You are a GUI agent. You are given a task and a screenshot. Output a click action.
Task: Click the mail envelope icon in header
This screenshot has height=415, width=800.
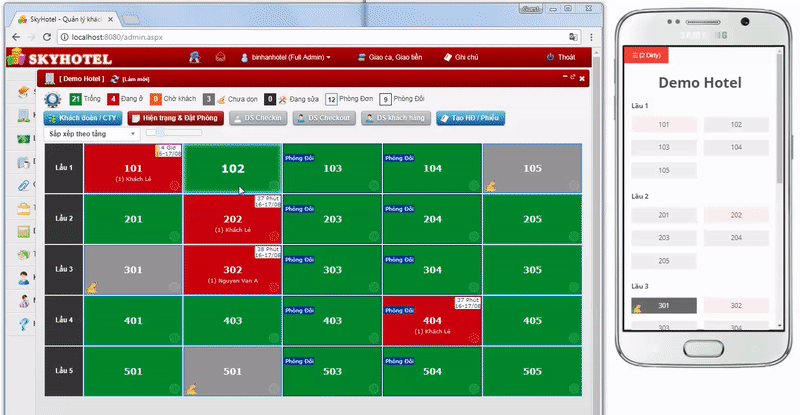click(221, 58)
